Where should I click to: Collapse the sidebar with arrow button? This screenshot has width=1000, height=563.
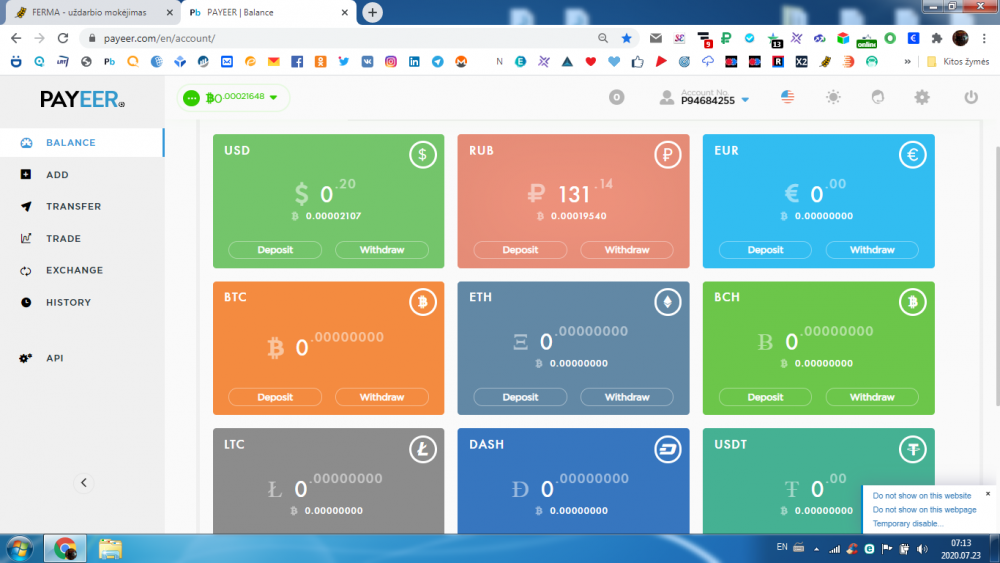point(84,483)
